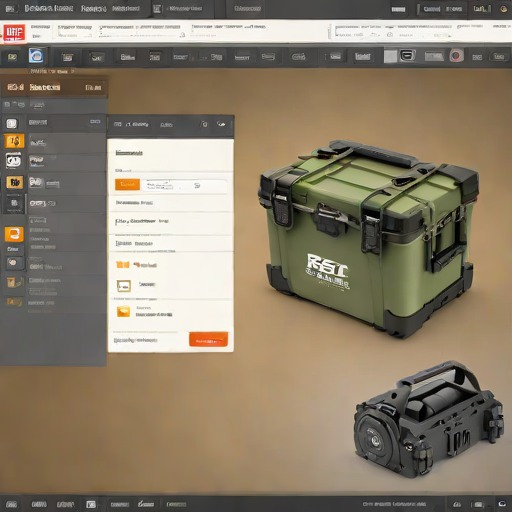The image size is (512, 512).
Task: Click the rightmost icon in the dialog's dark header
Action: coord(221,124)
